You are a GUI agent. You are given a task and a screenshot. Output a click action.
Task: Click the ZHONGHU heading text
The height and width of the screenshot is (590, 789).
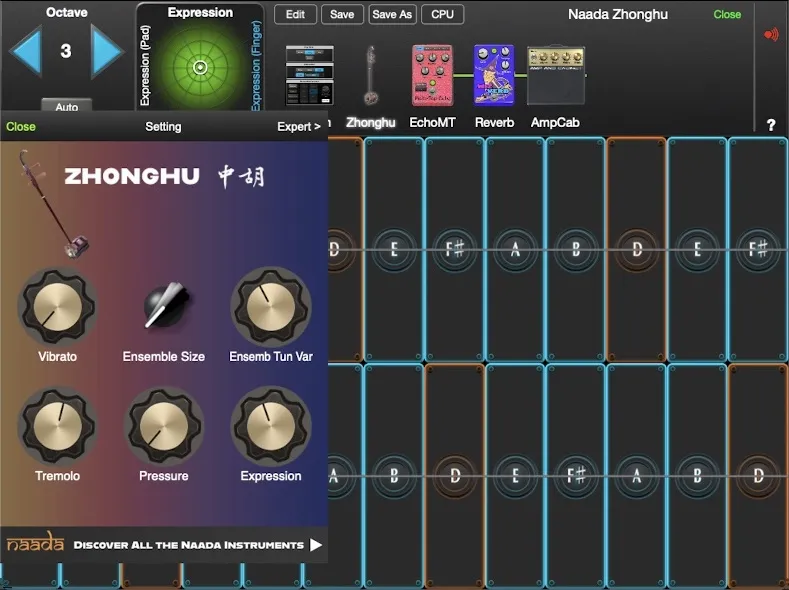(x=132, y=177)
